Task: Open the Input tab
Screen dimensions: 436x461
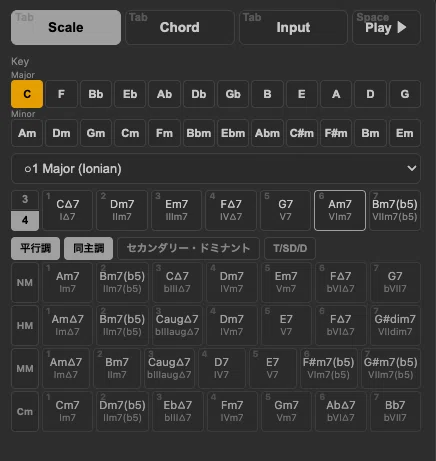Action: (x=293, y=27)
